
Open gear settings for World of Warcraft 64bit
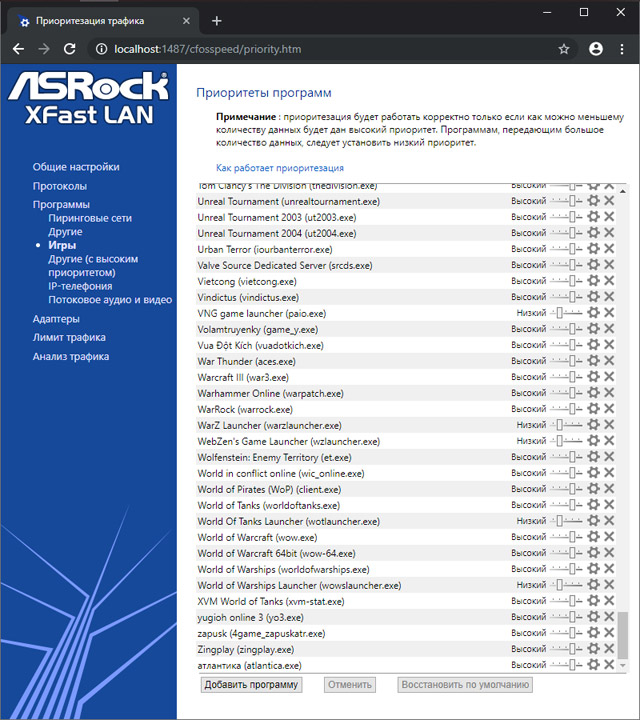(x=594, y=553)
